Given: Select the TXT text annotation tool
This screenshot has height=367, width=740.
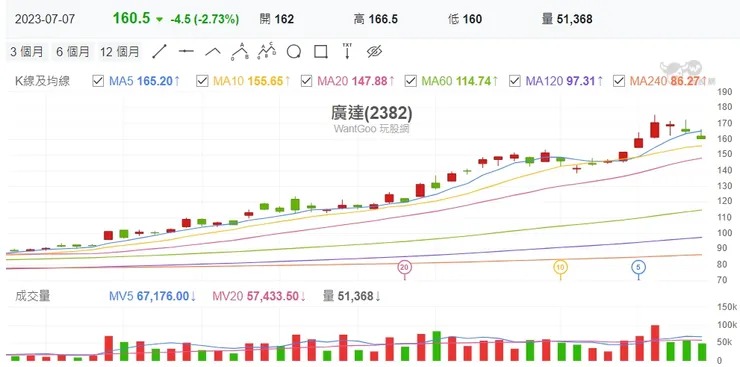Looking at the screenshot, I should click(x=347, y=51).
